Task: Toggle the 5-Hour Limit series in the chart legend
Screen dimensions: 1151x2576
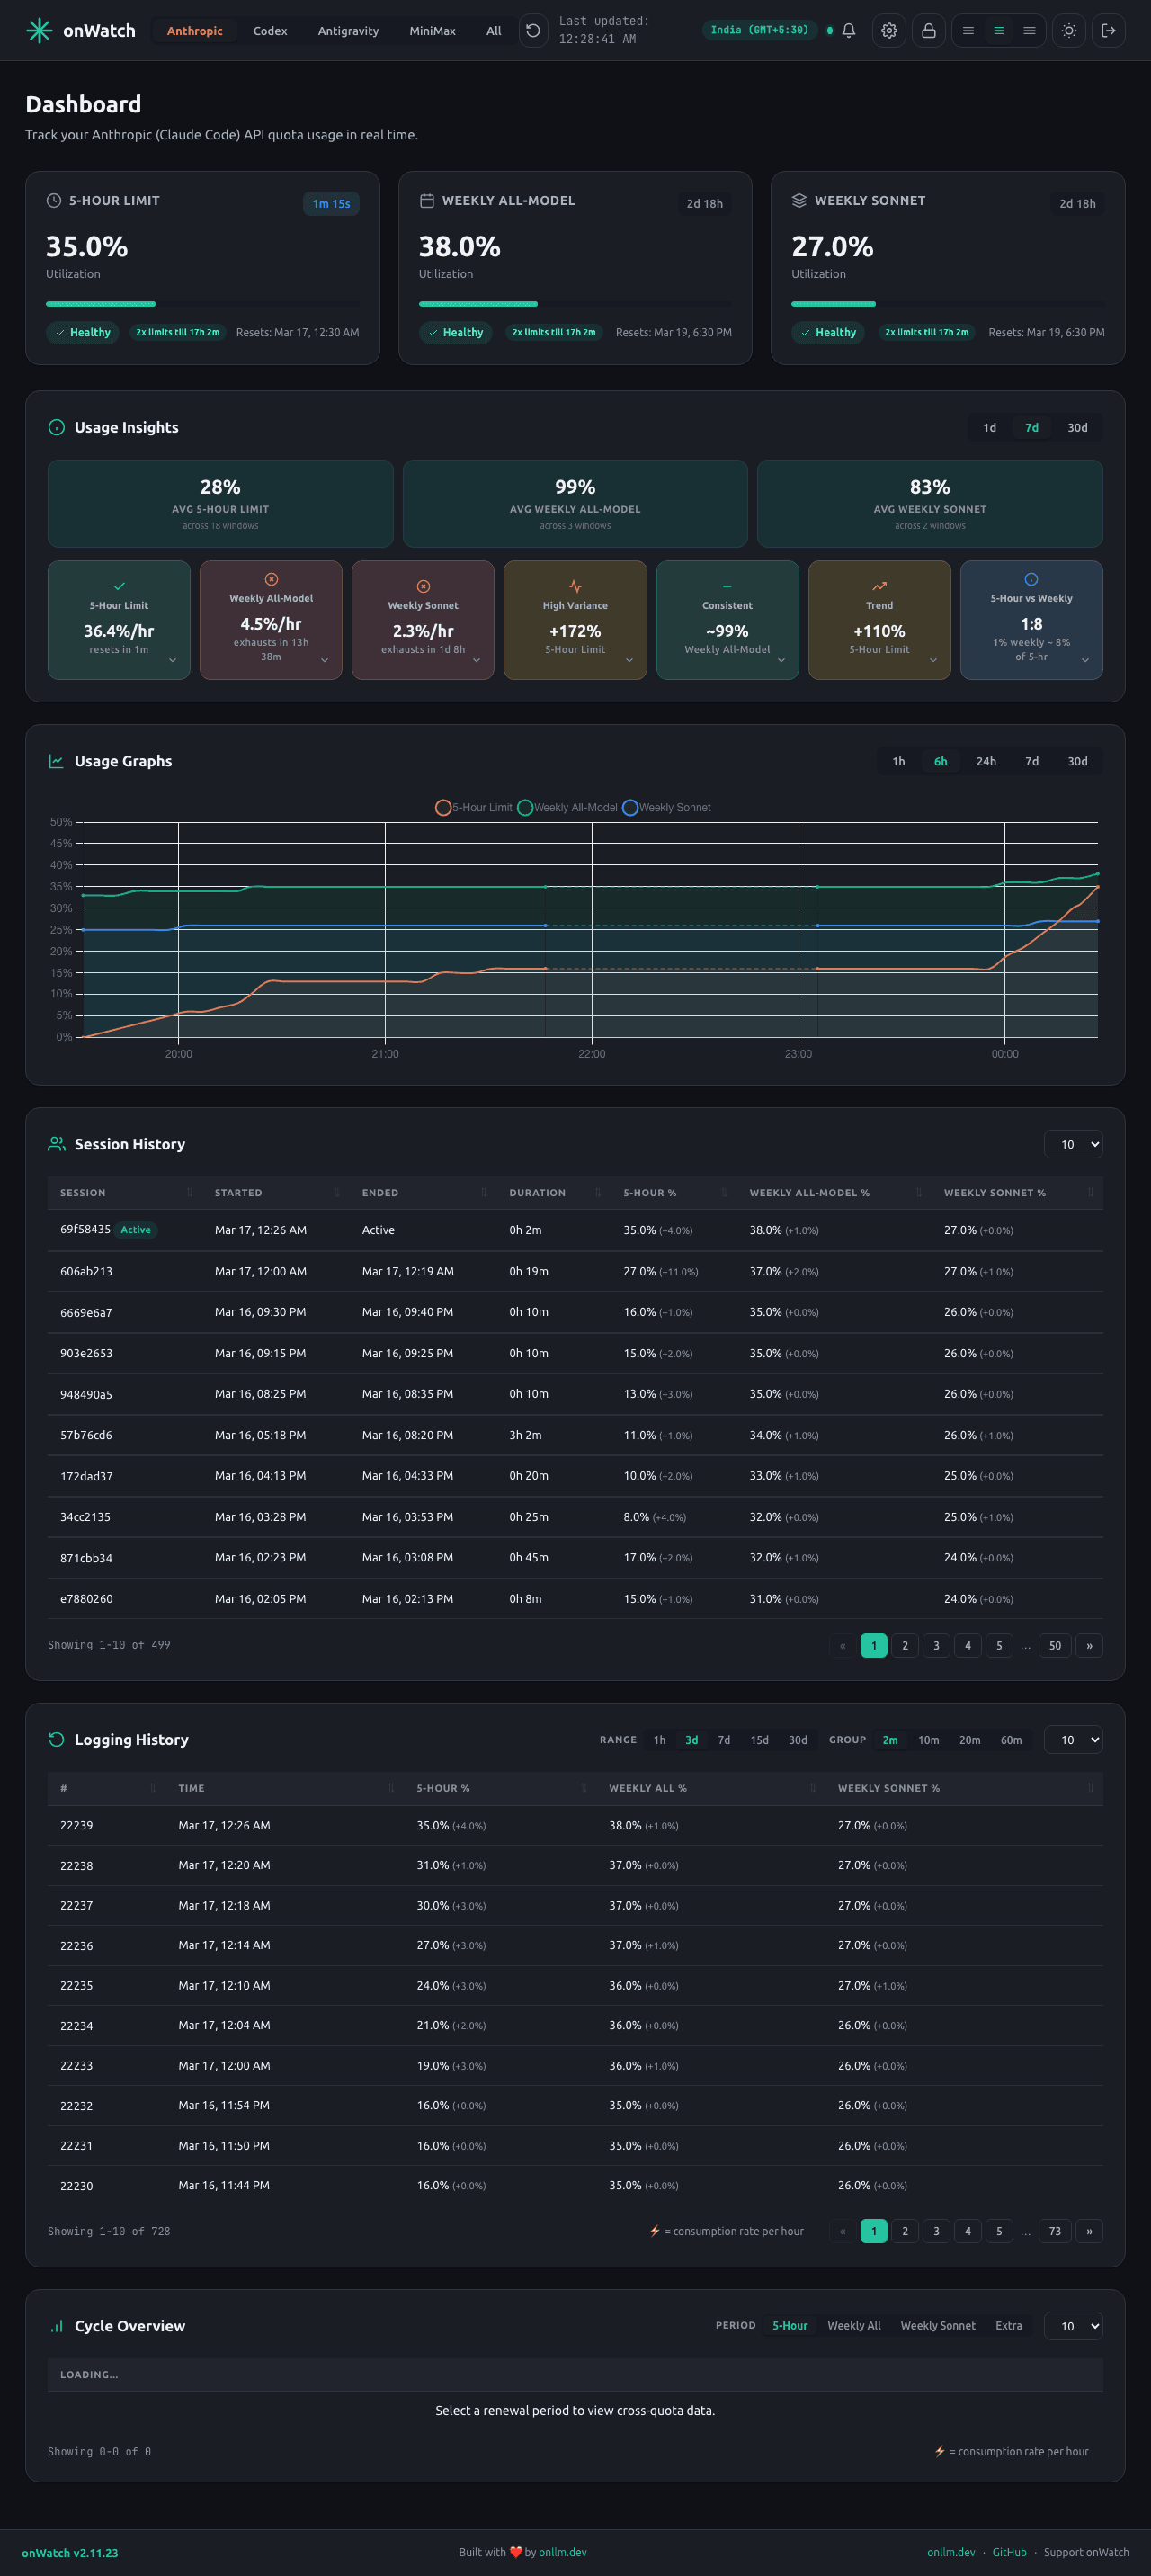Action: 474,807
